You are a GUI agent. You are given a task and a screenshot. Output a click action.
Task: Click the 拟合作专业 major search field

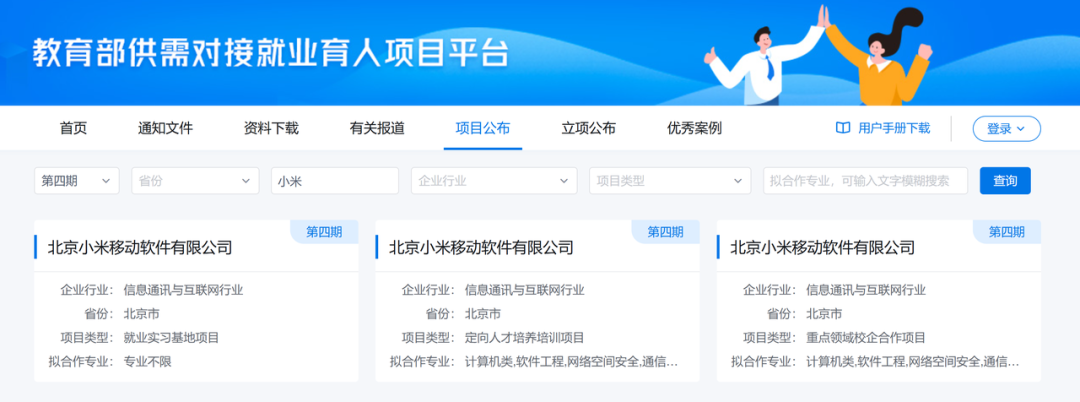point(864,181)
